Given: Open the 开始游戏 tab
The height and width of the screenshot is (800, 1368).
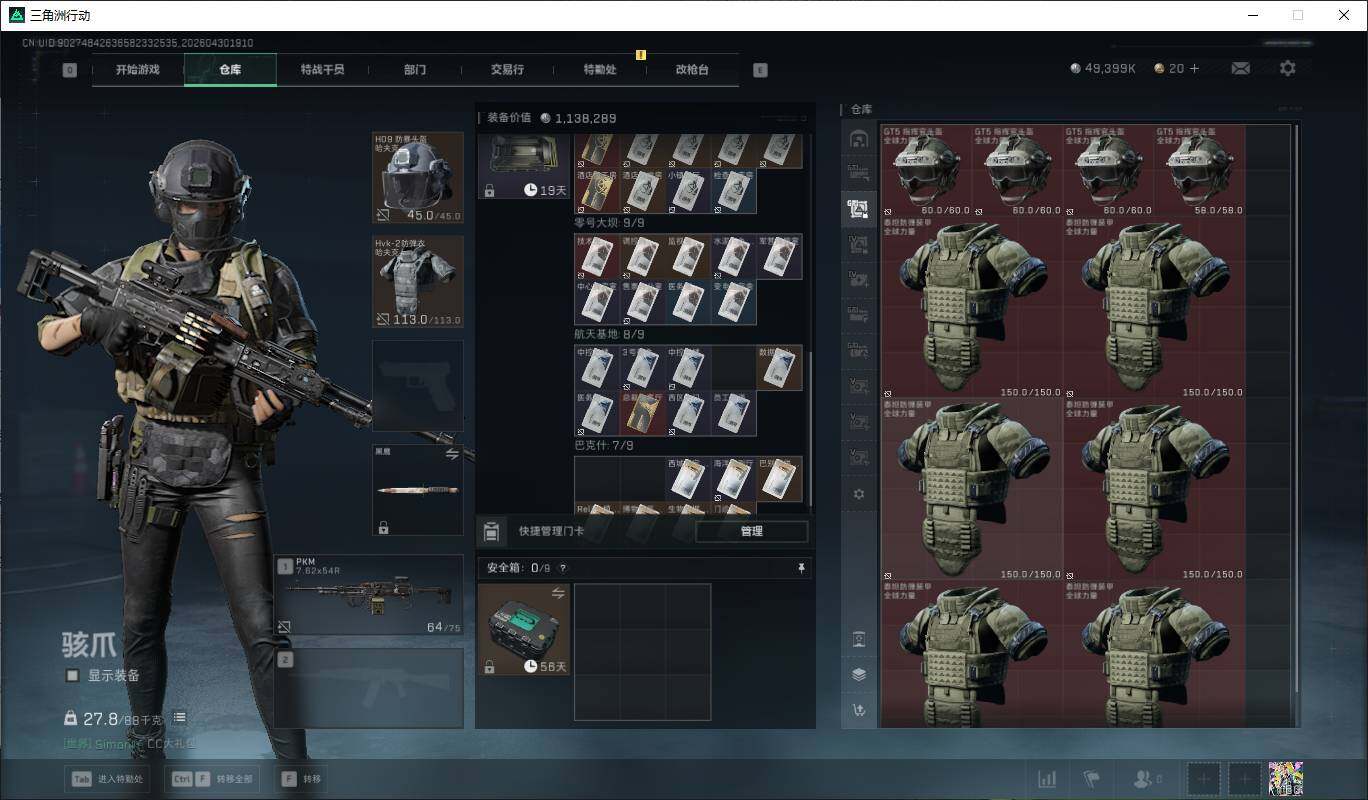Looking at the screenshot, I should click(137, 69).
